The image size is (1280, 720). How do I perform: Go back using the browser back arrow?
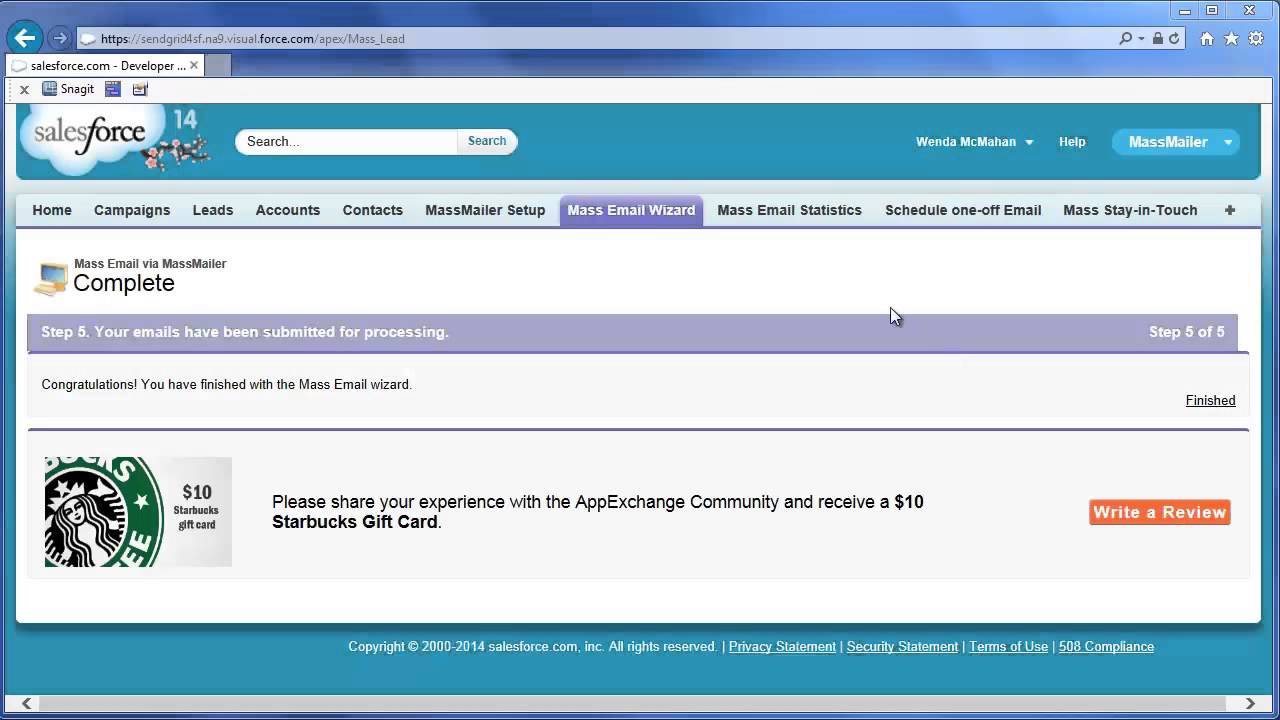pos(24,39)
